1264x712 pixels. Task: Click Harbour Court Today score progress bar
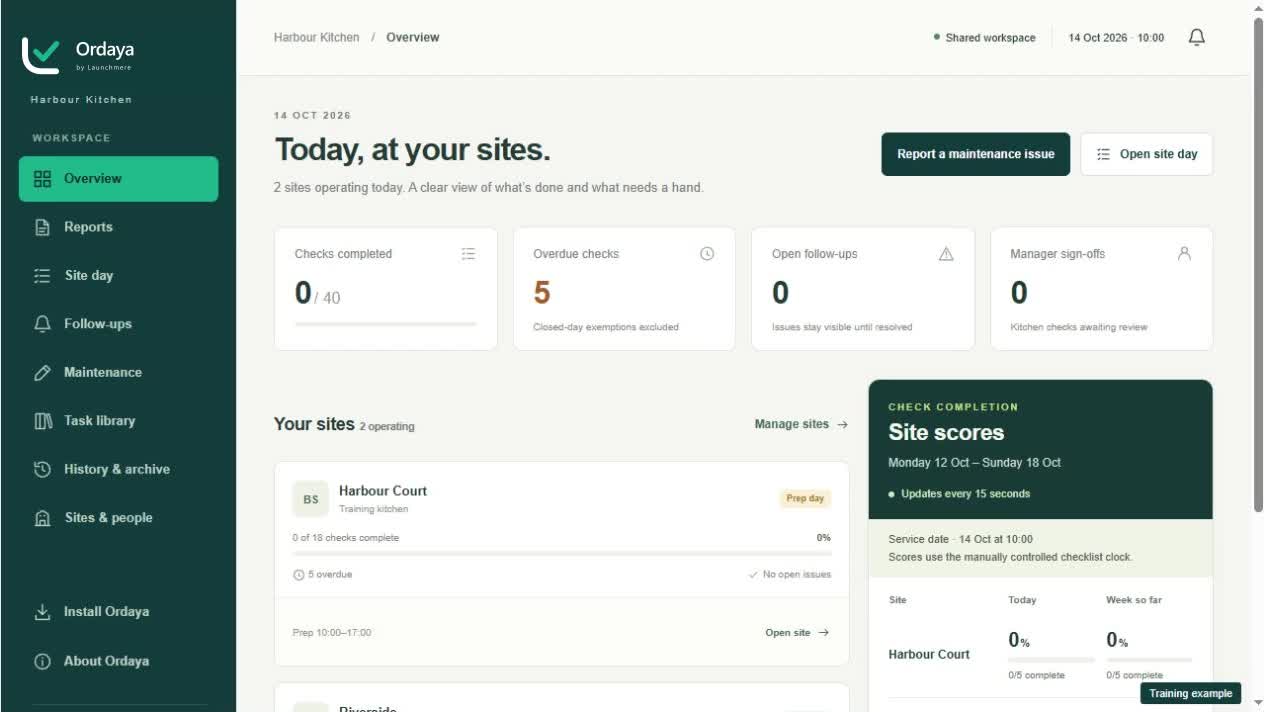(x=1051, y=660)
